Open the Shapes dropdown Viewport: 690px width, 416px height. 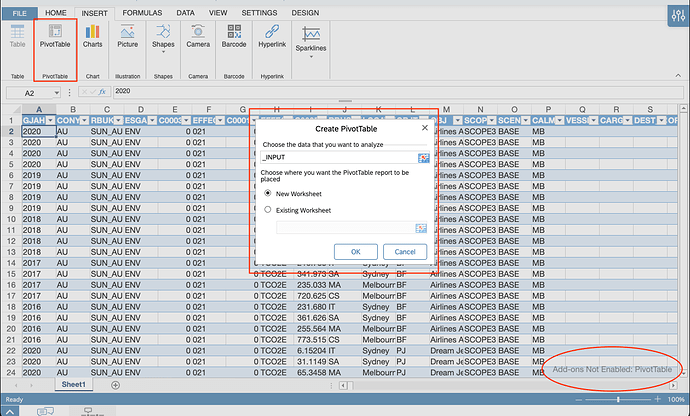coord(163,53)
